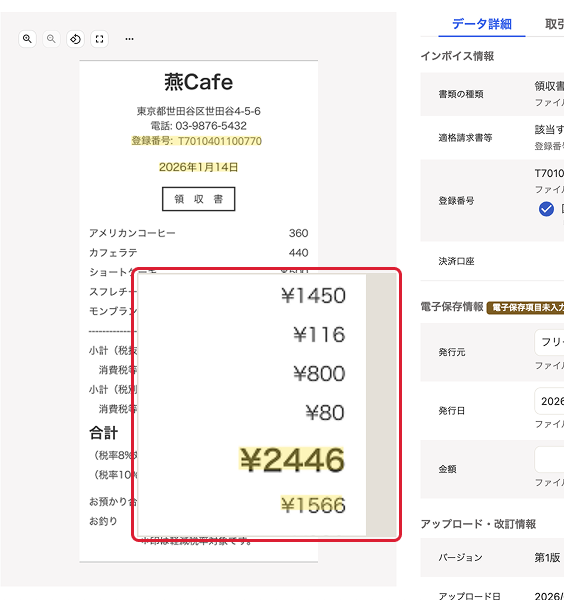Click the ¥80 tax value
564x600 pixels.
tap(325, 412)
